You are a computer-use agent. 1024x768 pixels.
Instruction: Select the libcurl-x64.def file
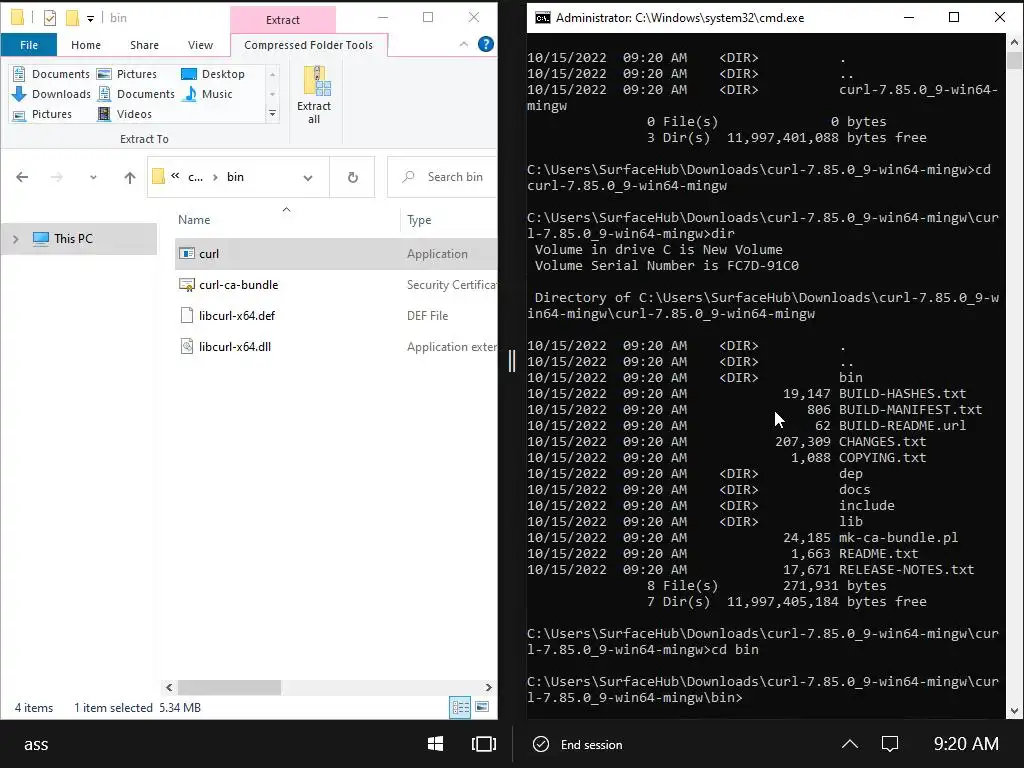236,315
